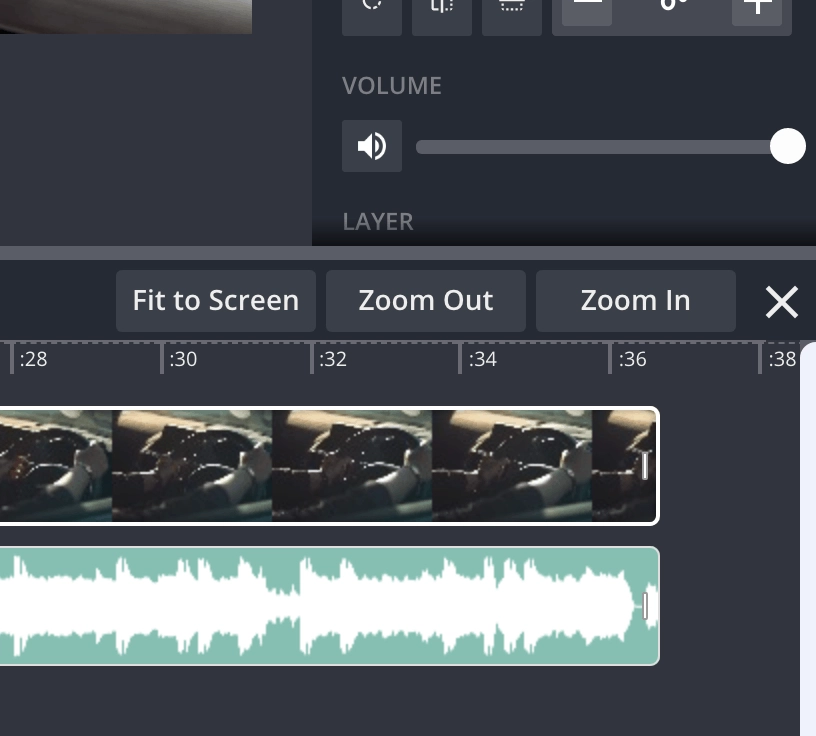The height and width of the screenshot is (736, 816).
Task: Expand the rotation angle stepper control
Action: [x=672, y=8]
